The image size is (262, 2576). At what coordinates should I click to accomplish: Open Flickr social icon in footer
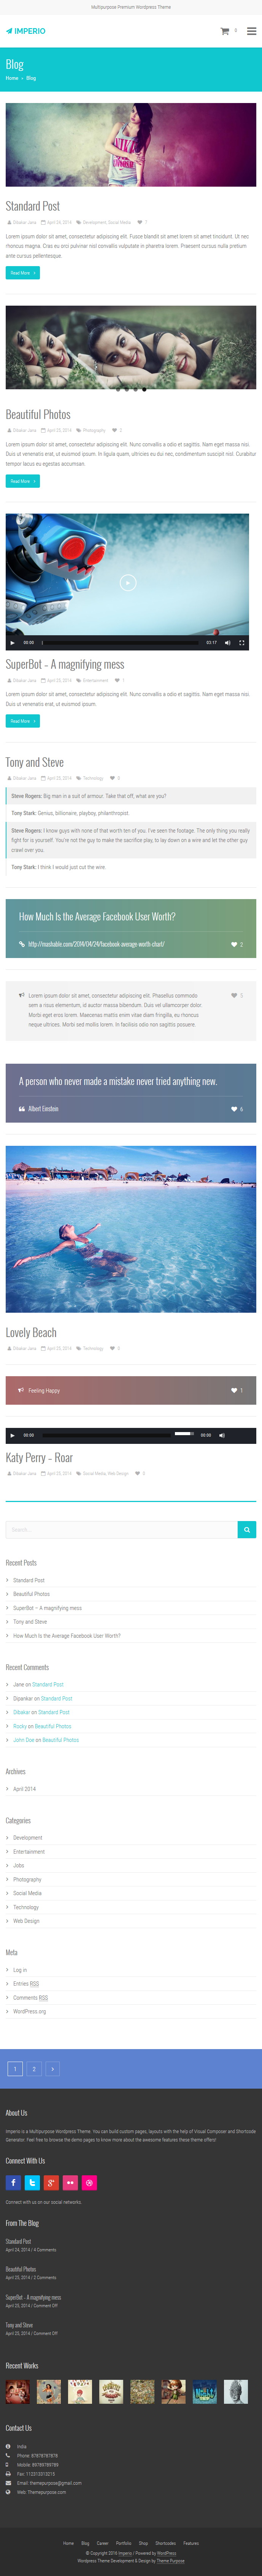pos(70,2182)
